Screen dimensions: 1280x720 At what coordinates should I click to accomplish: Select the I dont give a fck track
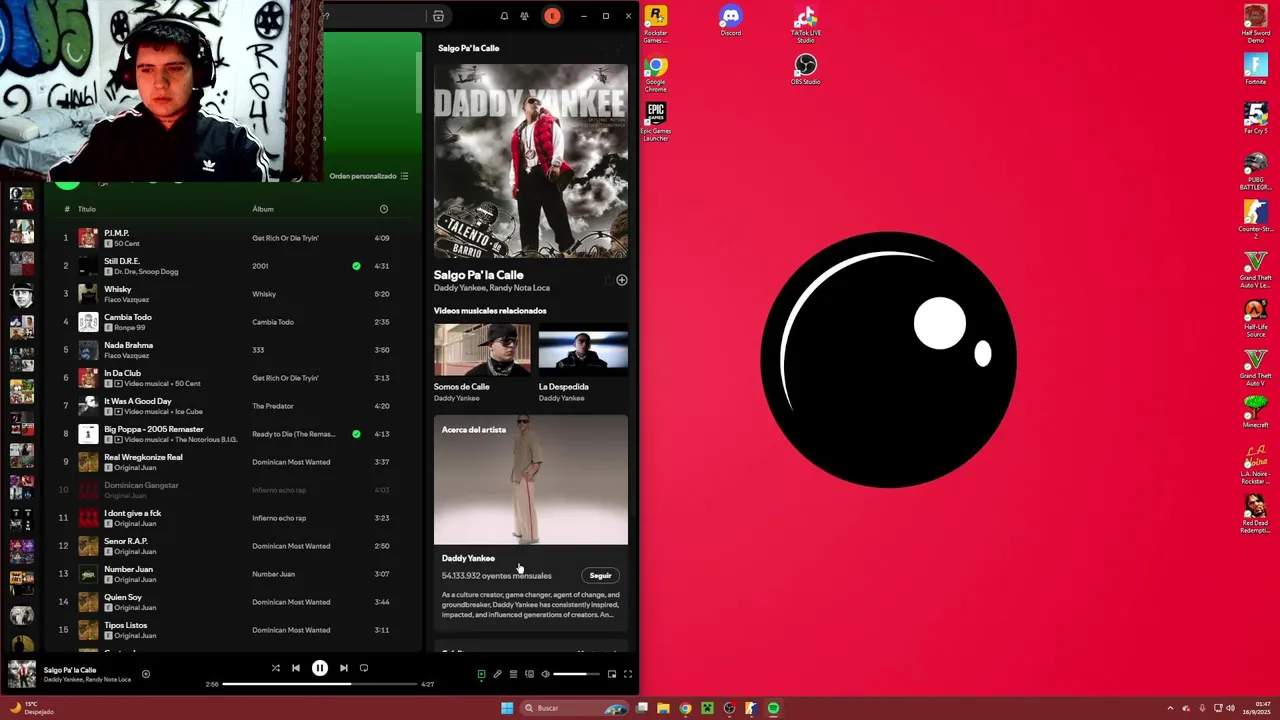pyautogui.click(x=230, y=518)
